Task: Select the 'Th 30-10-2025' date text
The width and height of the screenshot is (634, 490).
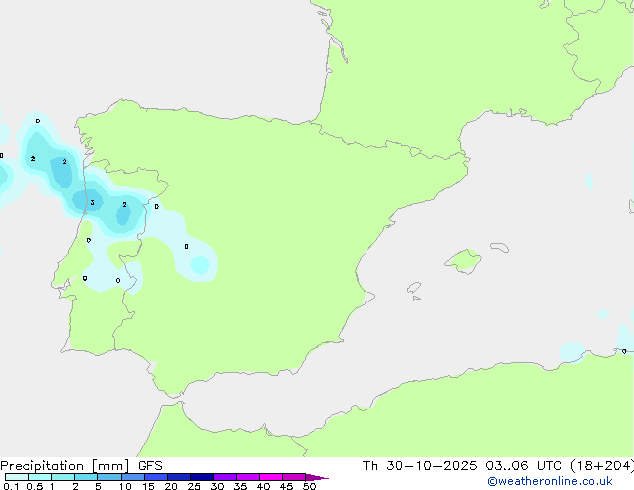Action: point(420,466)
